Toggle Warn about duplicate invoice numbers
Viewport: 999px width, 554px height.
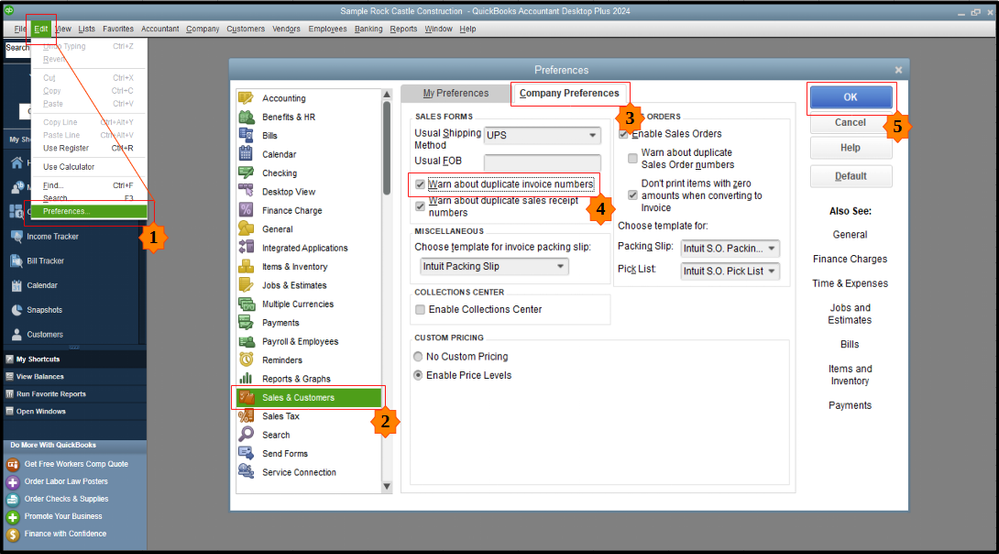420,185
